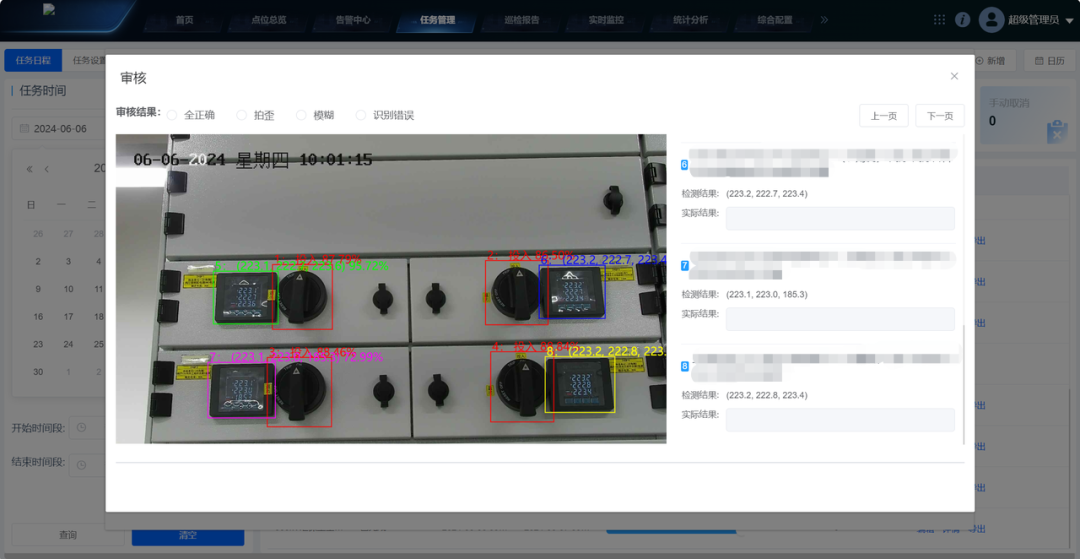The image size is (1080, 559).
Task: Open the 2024-06-06 date picker
Action: coord(60,129)
